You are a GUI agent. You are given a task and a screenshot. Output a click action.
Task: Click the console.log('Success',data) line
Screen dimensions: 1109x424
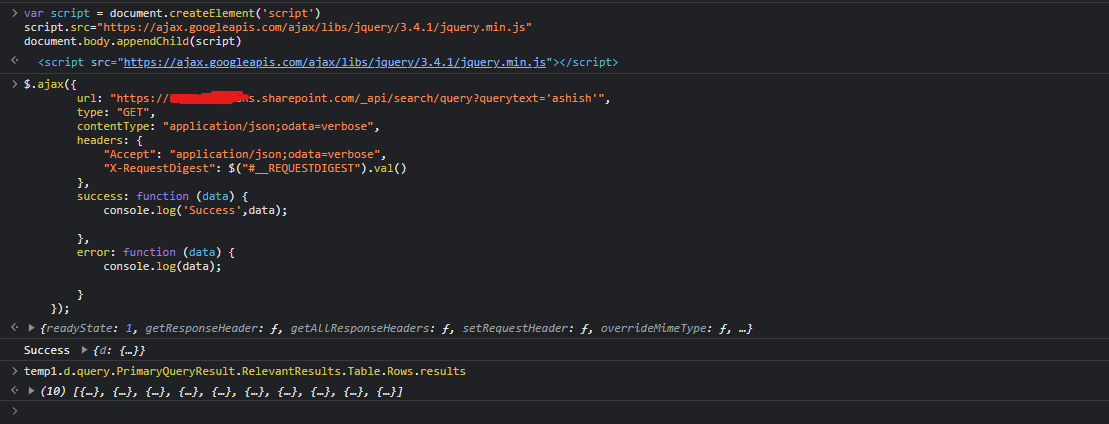pos(196,210)
